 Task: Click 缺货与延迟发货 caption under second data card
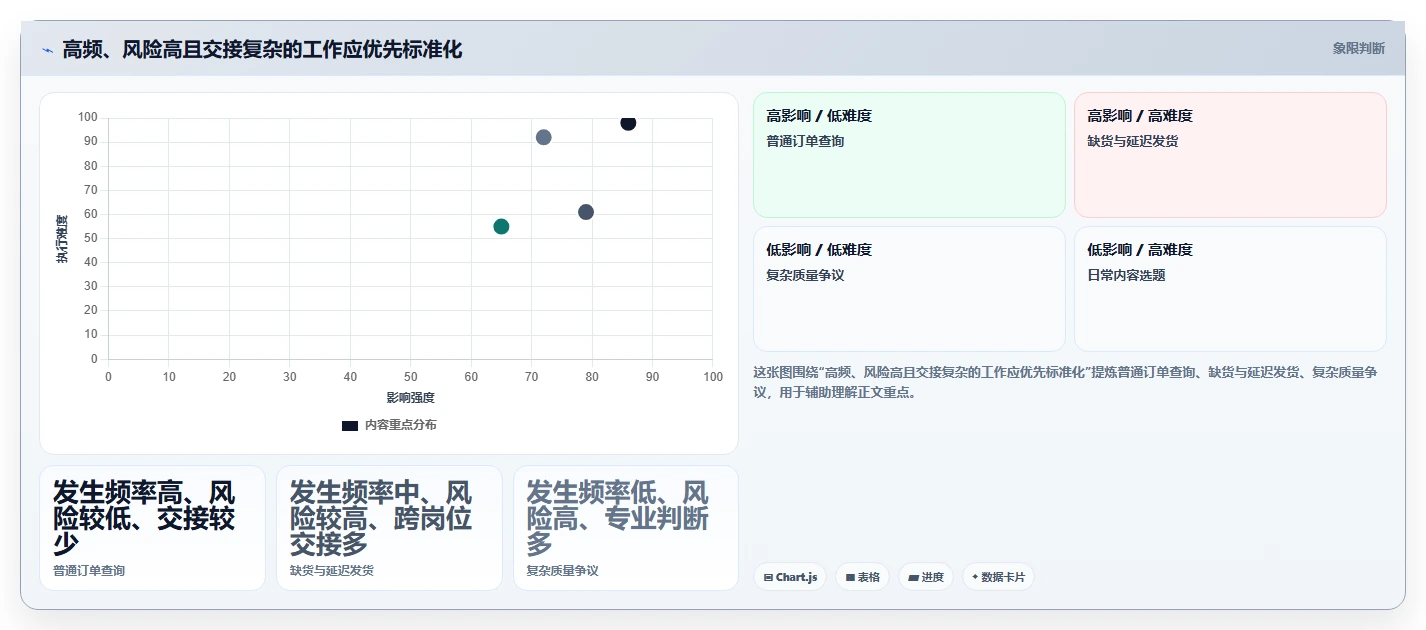tap(332, 571)
